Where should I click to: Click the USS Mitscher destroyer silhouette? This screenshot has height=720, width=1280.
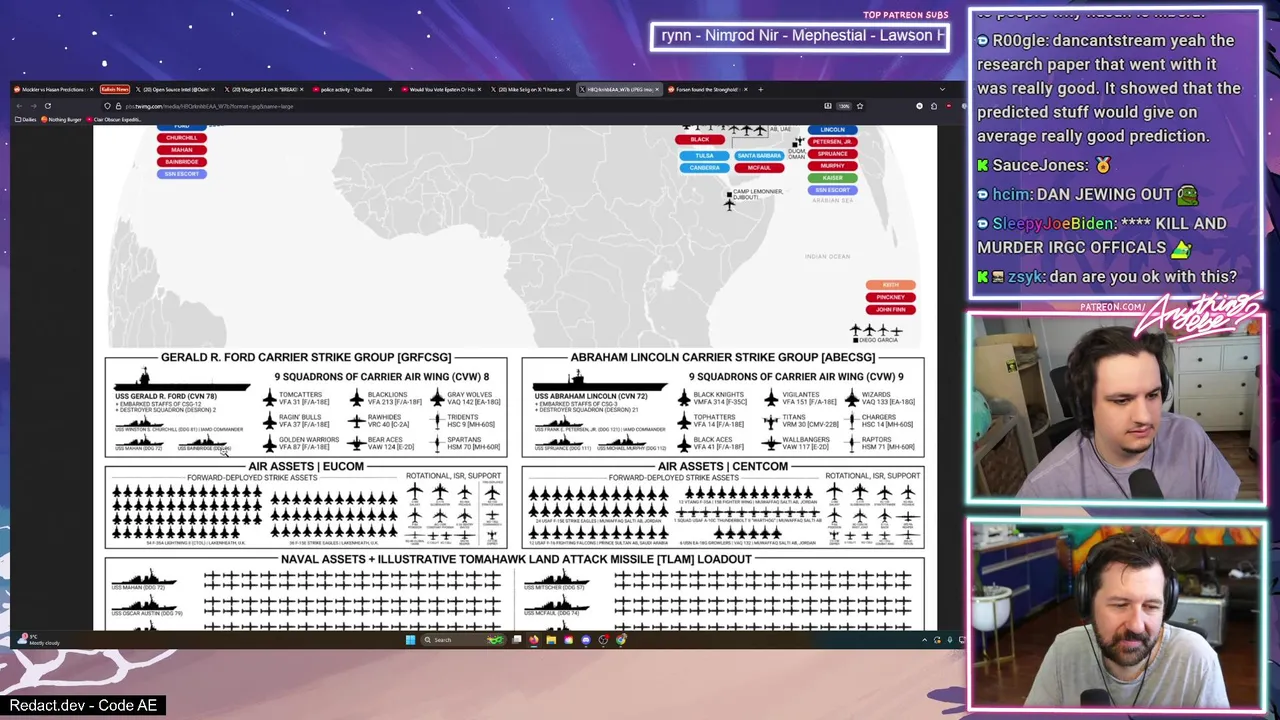557,578
